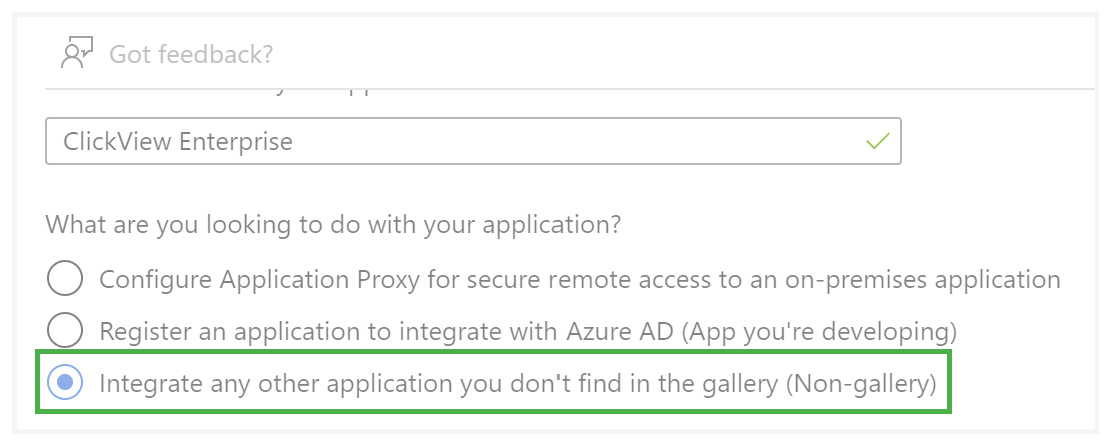The image size is (1115, 444).
Task: Open the Got feedback? link
Action: tap(191, 54)
